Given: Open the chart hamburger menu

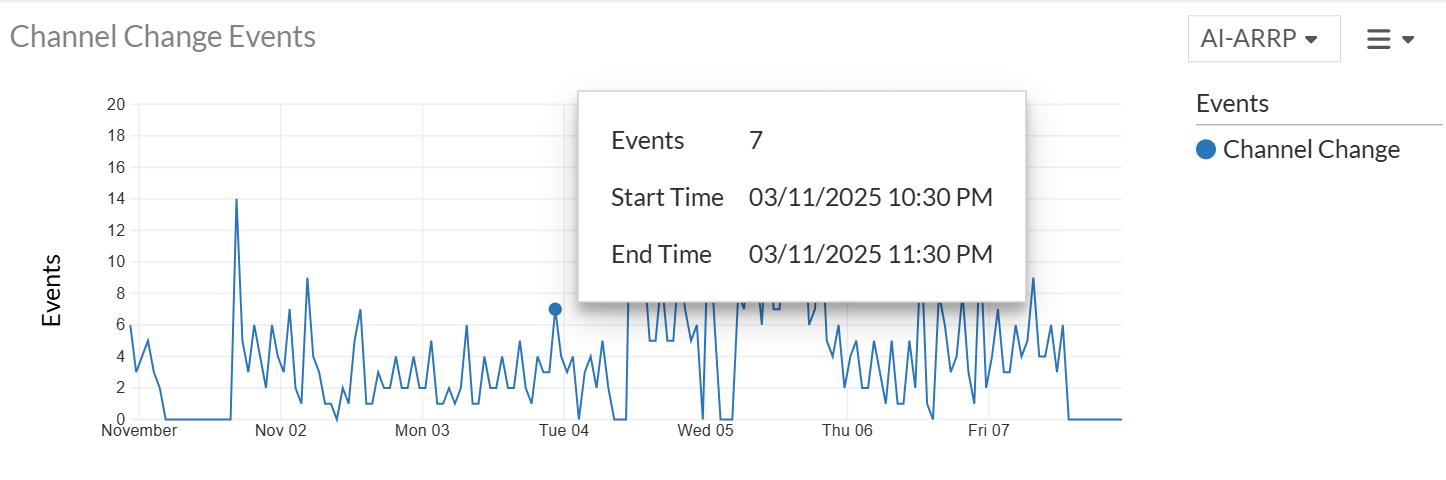Looking at the screenshot, I should point(1379,39).
